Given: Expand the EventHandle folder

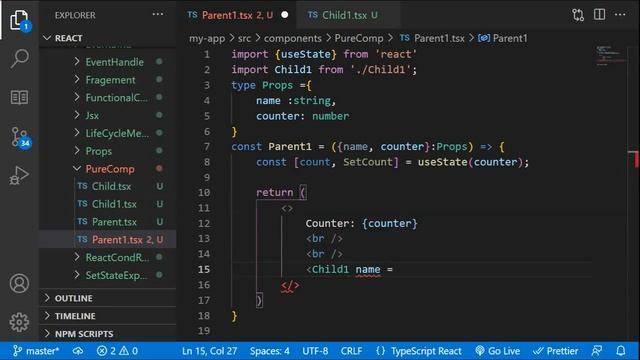Looking at the screenshot, I should click(x=114, y=62).
